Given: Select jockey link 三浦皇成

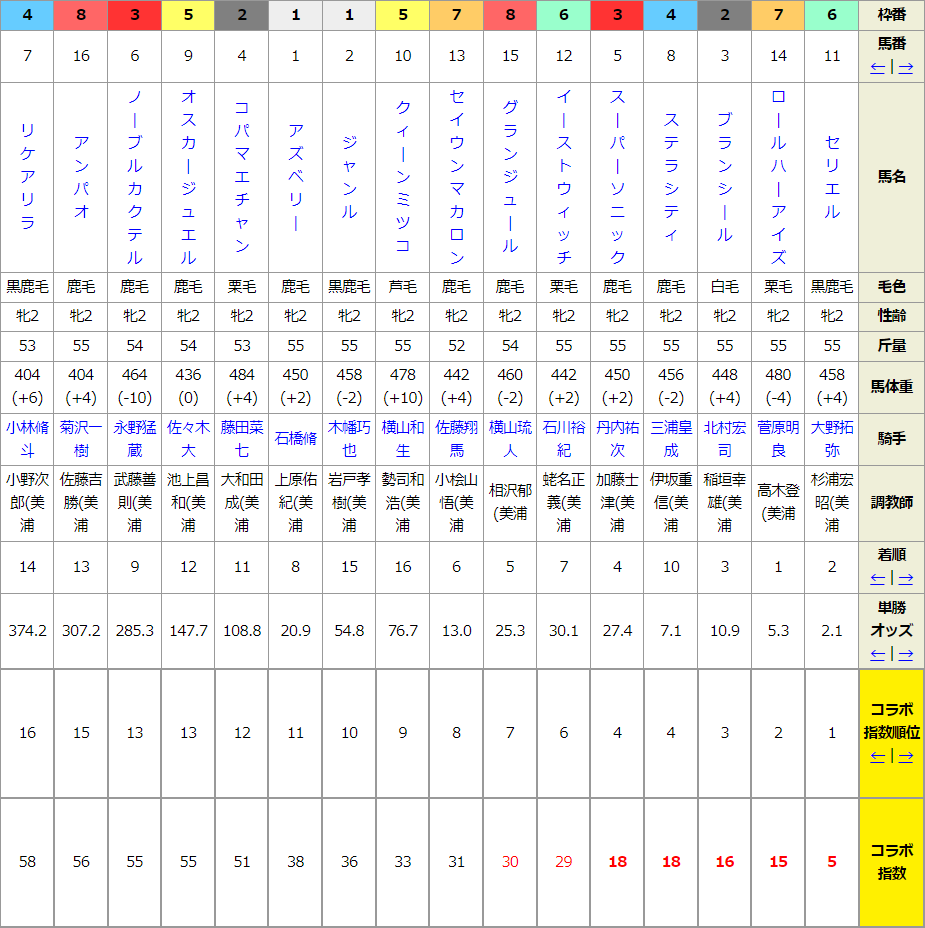Looking at the screenshot, I should pyautogui.click(x=671, y=437).
